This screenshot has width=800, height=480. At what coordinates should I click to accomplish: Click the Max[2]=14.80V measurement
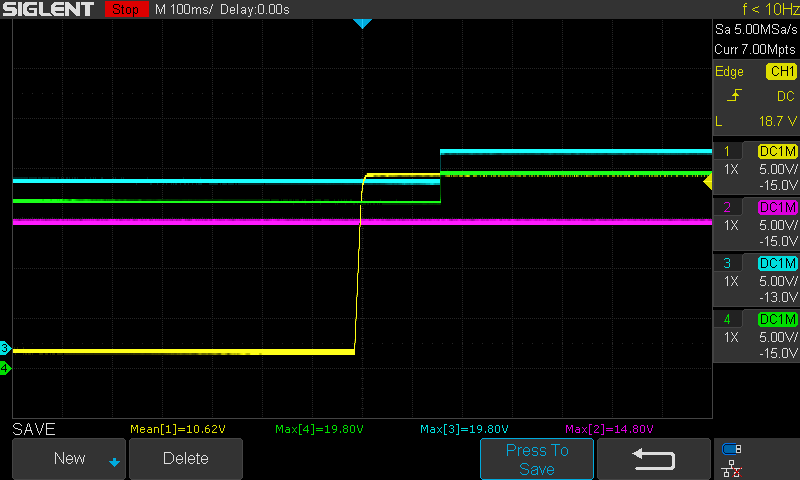point(609,429)
